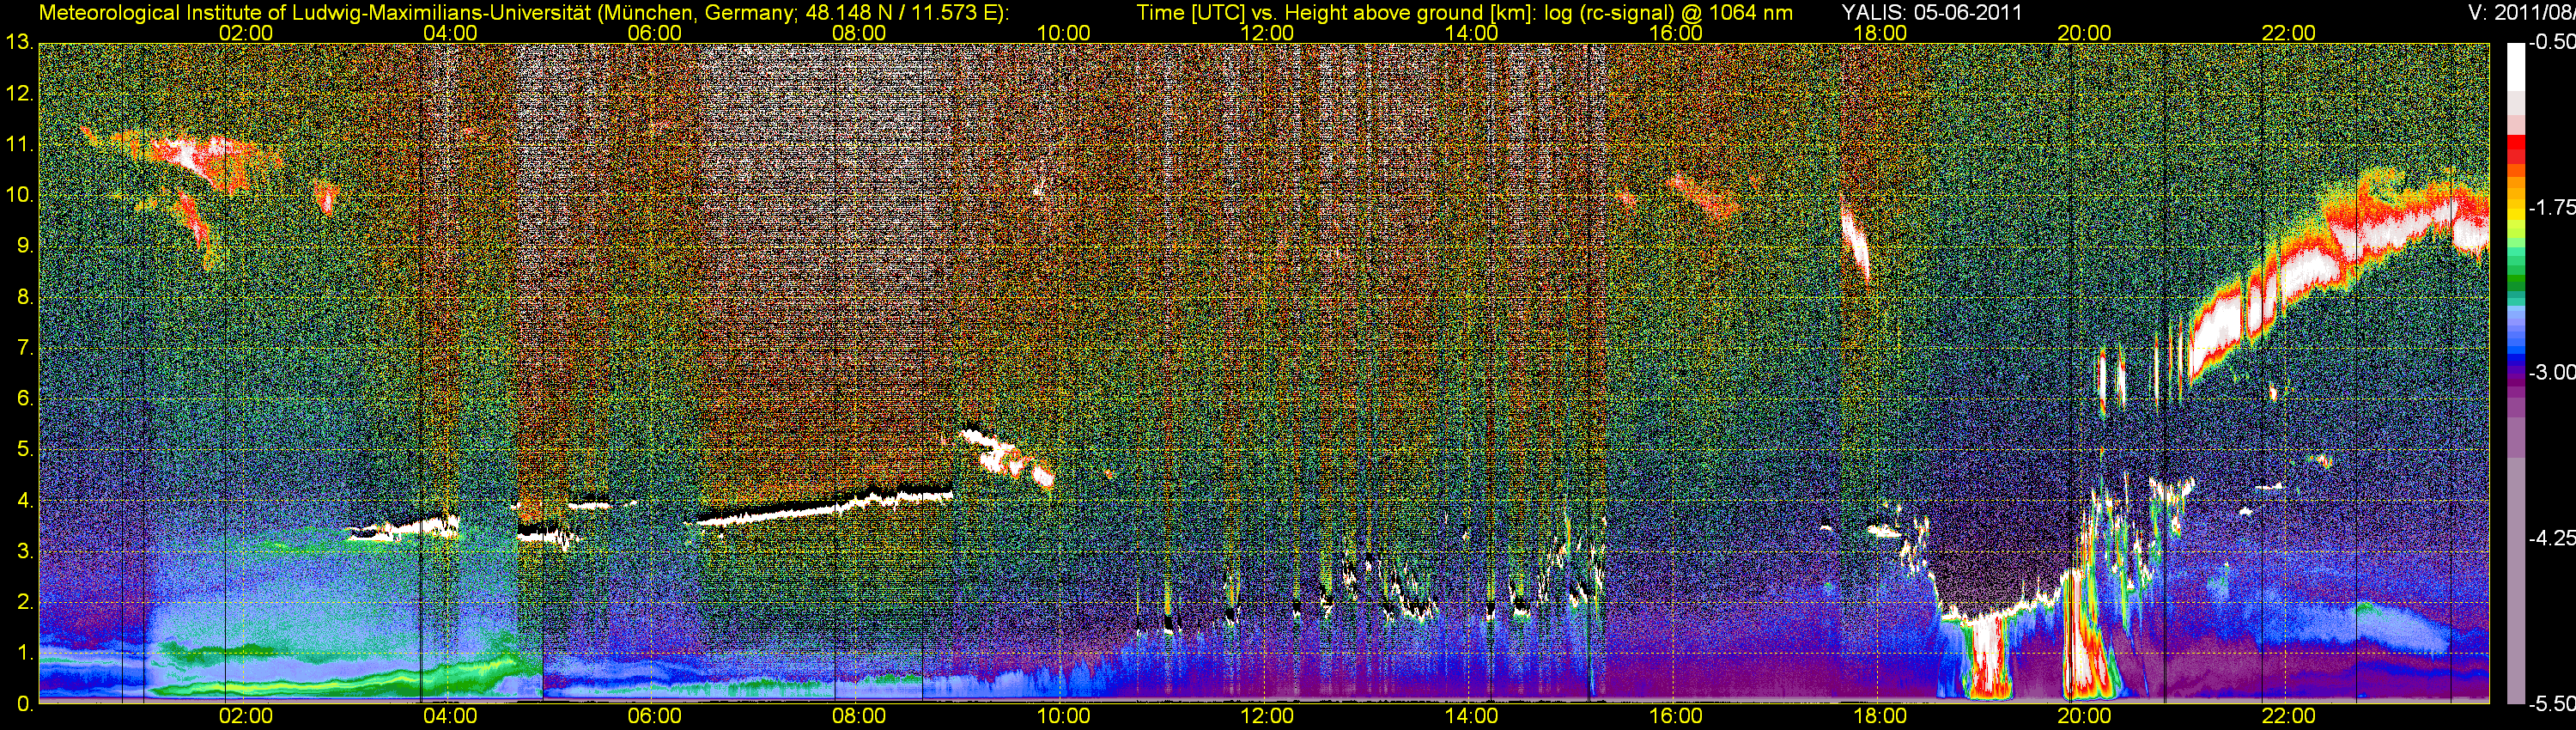Click the 'Time [UTC] vs. Height above ground [km]' label

click(1337, 13)
